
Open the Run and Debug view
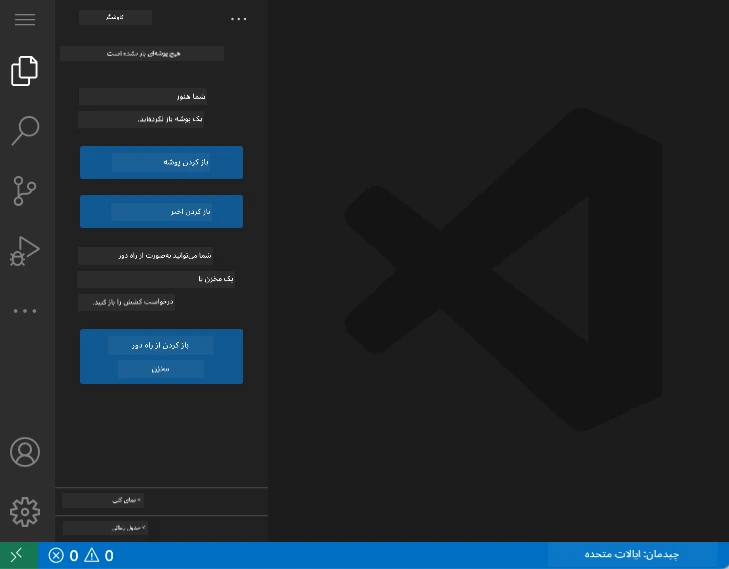pos(25,251)
